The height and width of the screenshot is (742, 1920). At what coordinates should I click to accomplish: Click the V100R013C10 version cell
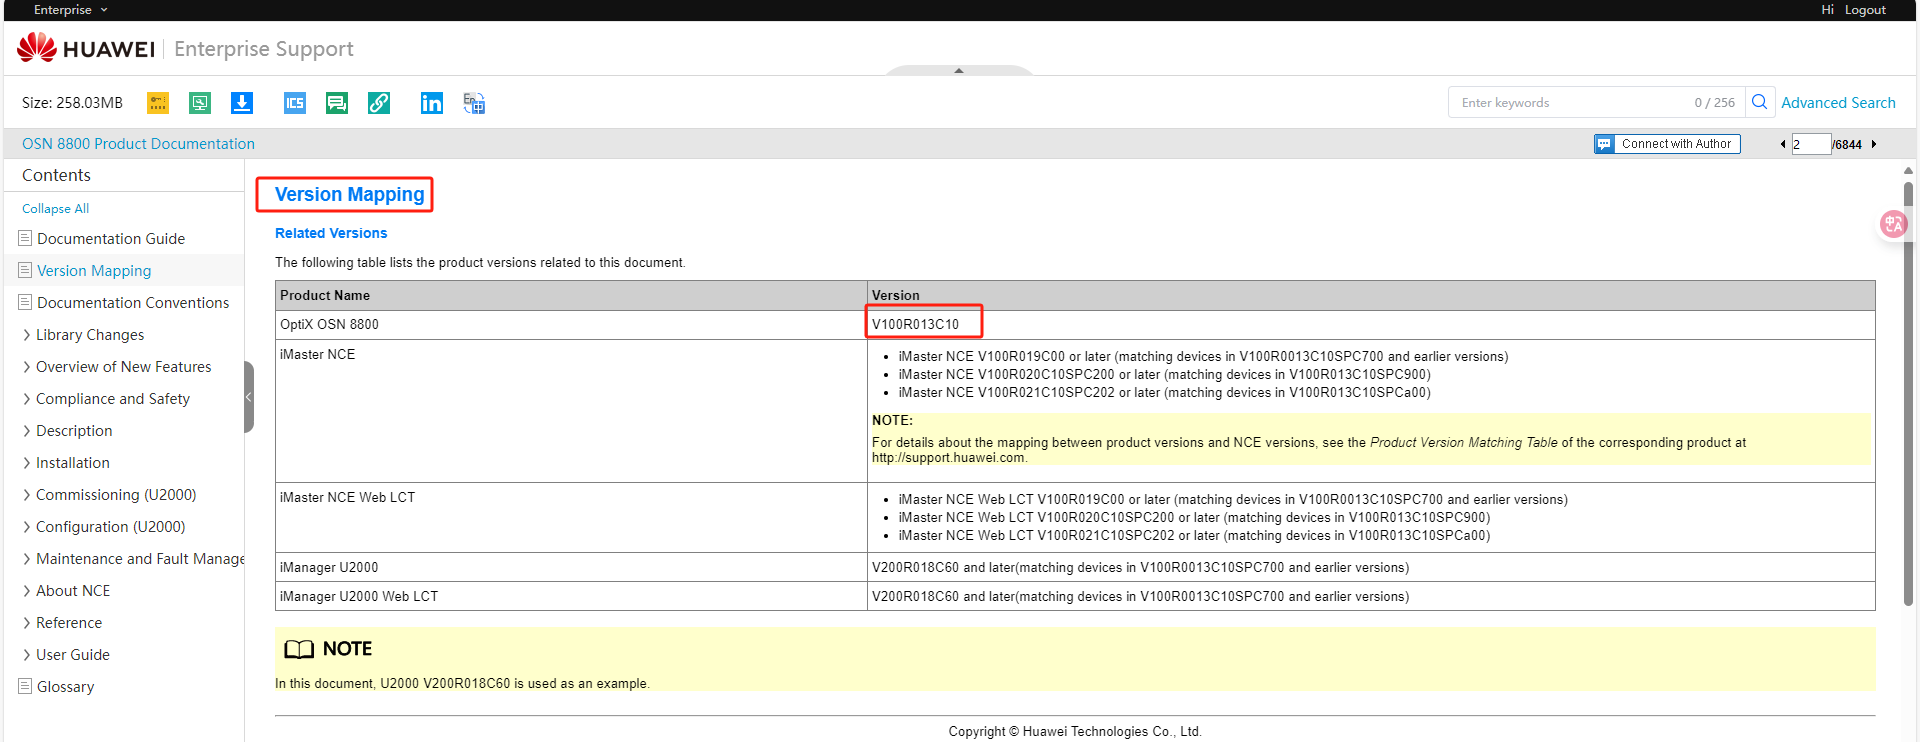[x=1371, y=324]
